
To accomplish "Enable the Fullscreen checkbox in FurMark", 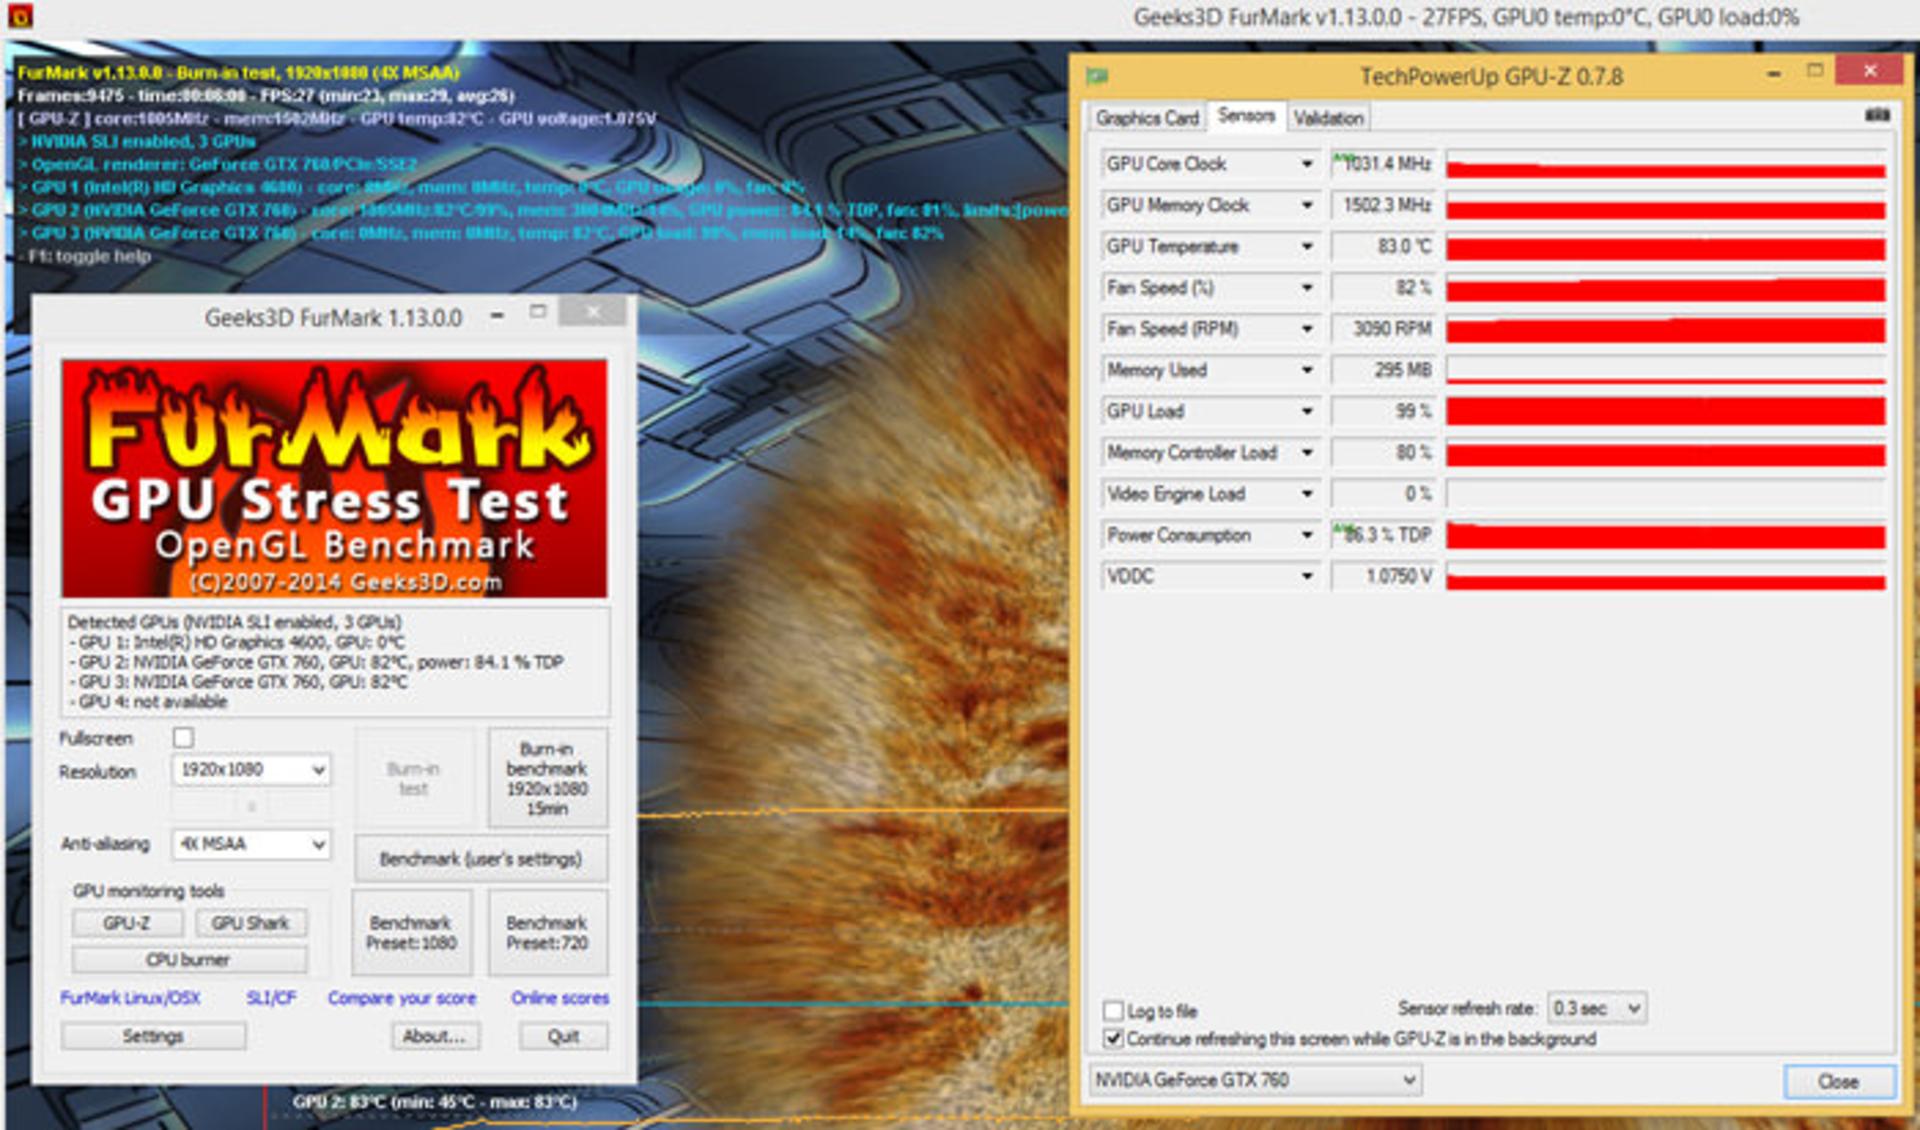I will pos(183,738).
